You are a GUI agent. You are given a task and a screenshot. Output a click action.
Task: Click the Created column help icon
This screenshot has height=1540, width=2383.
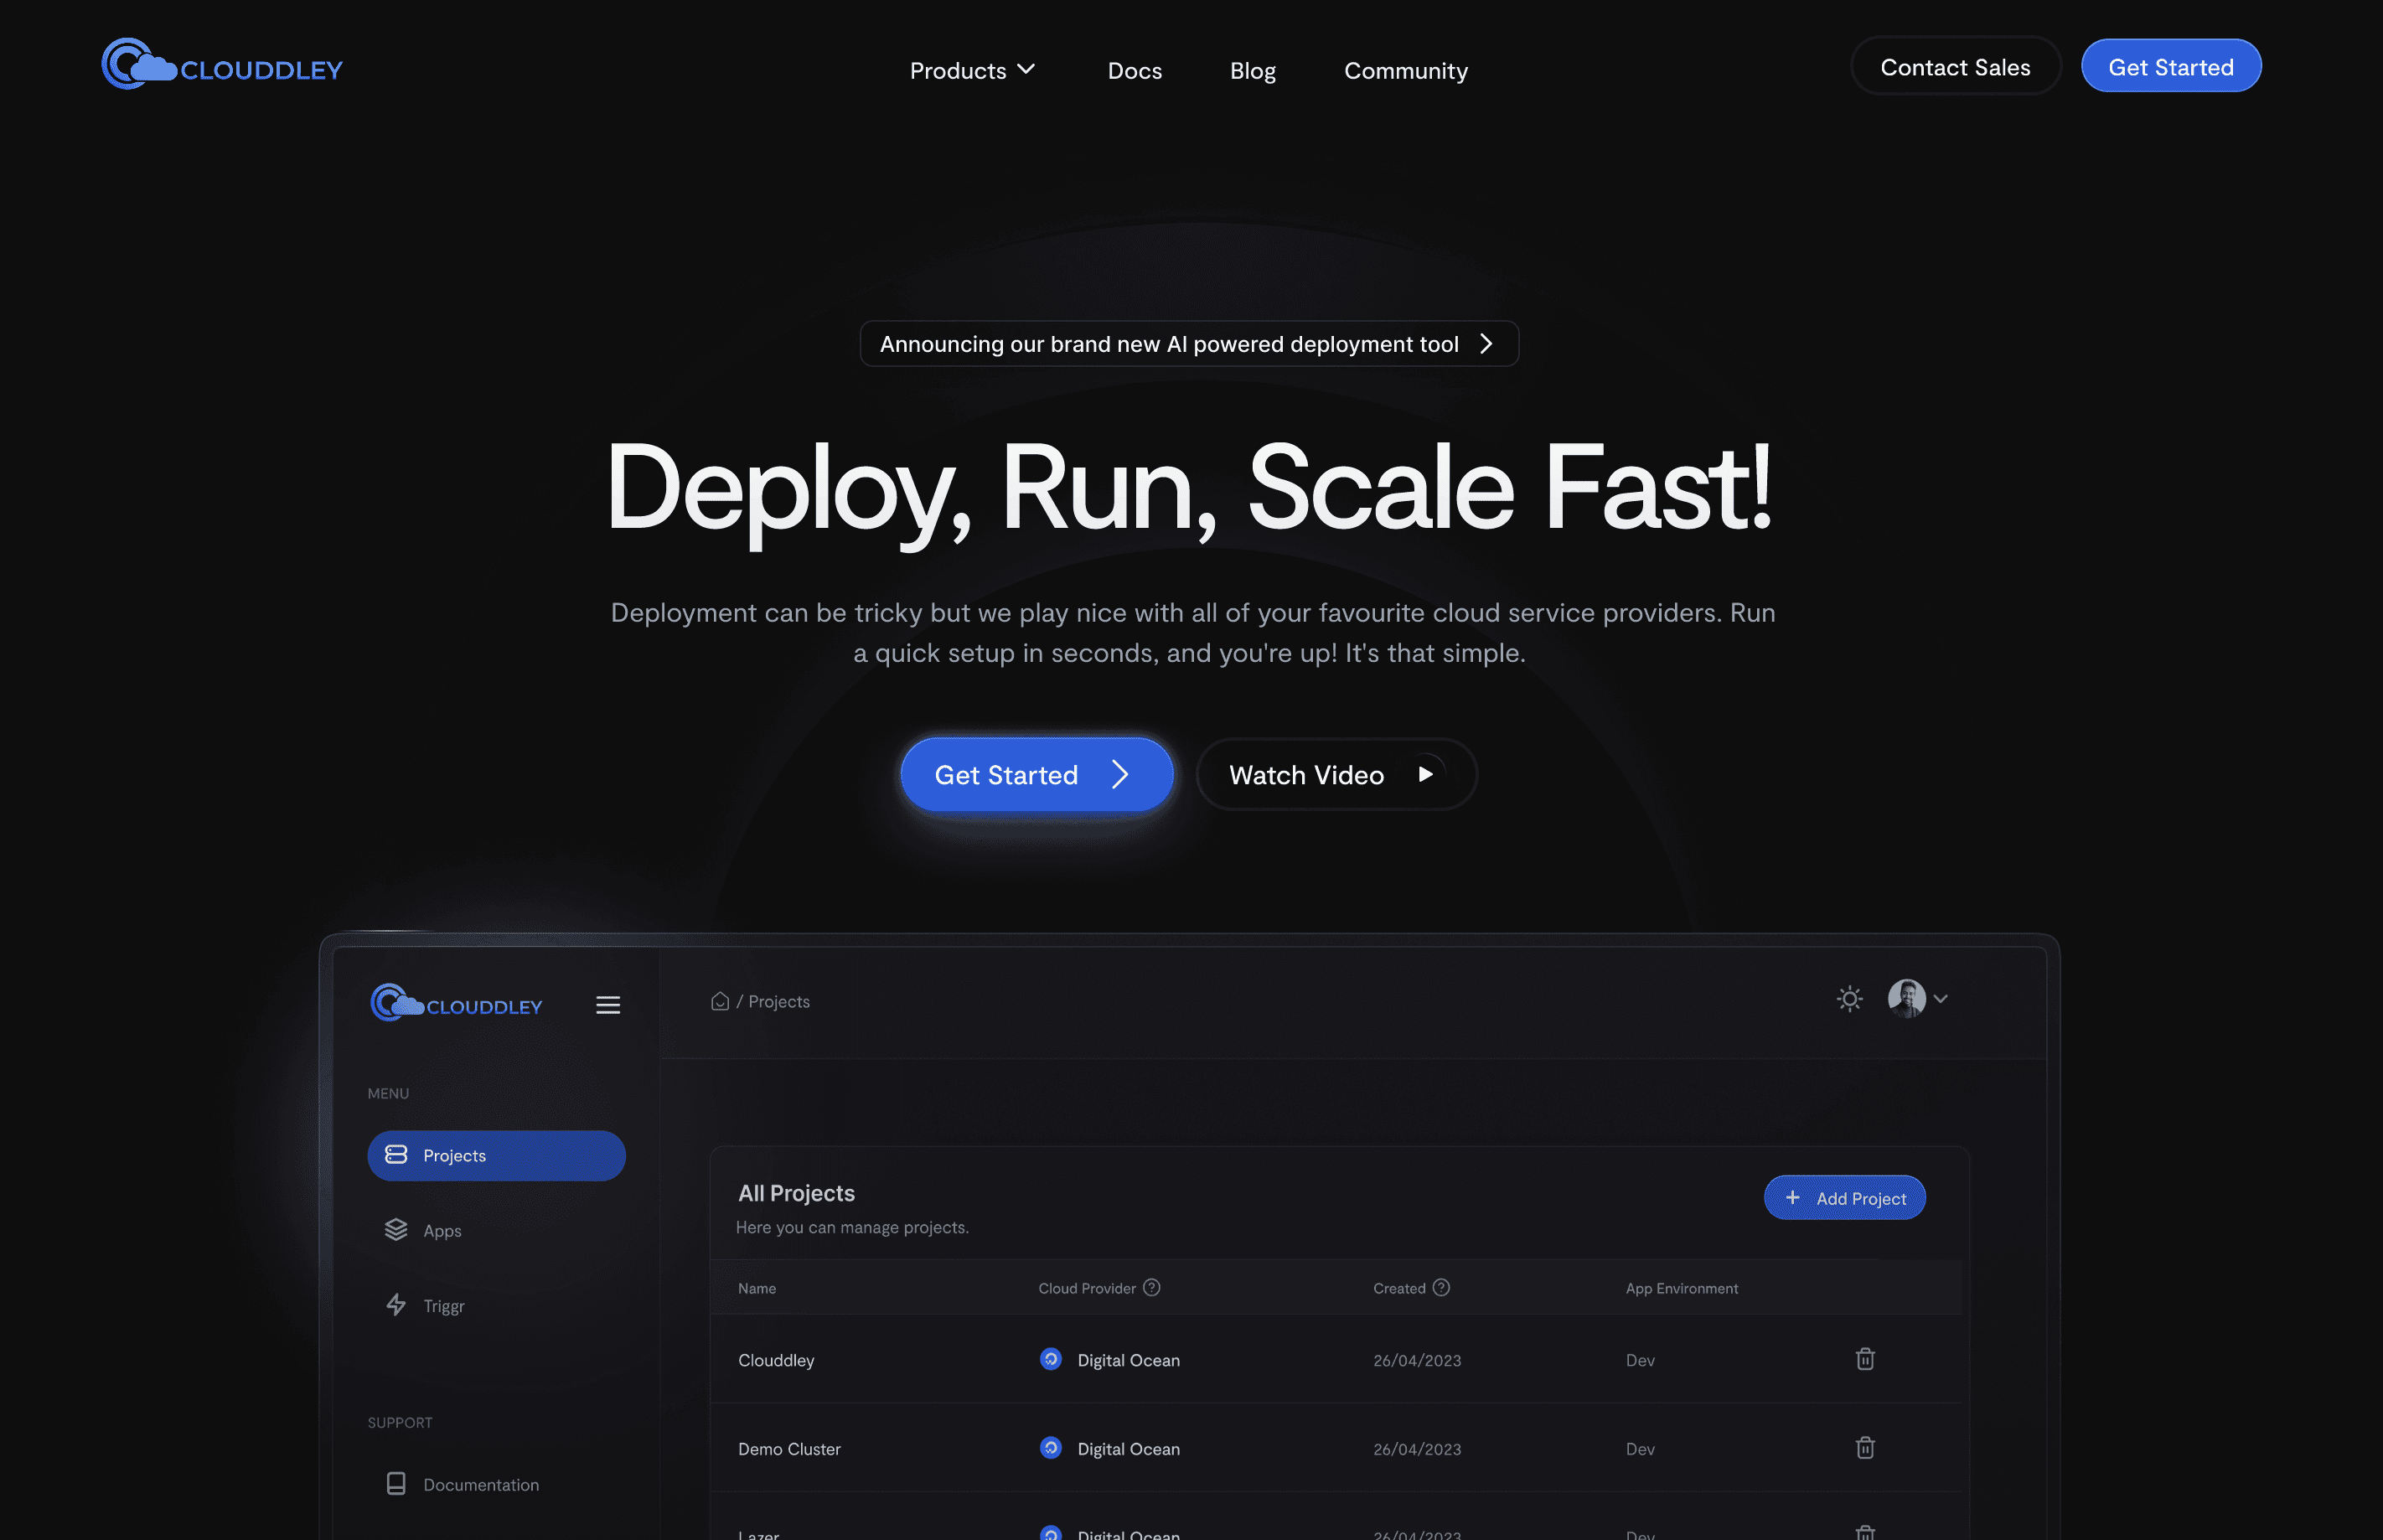pos(1441,1288)
